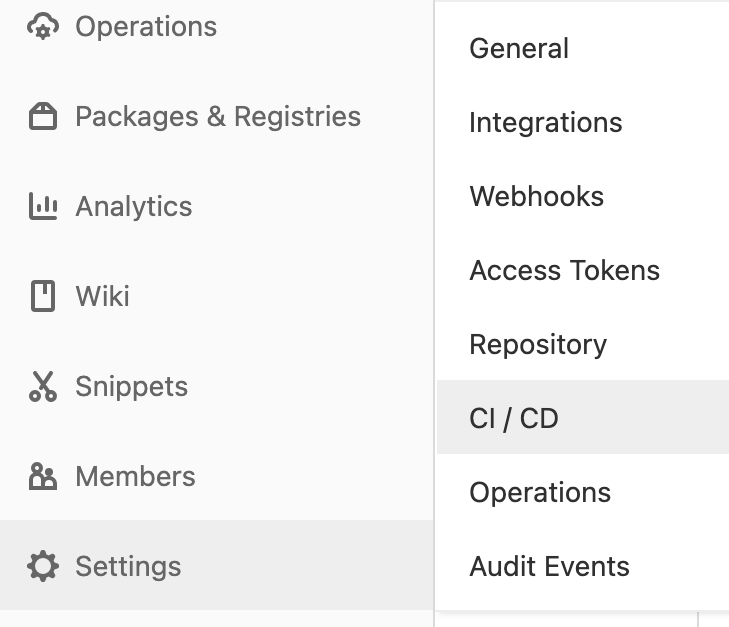Click the Packages & Registries box icon

point(42,117)
